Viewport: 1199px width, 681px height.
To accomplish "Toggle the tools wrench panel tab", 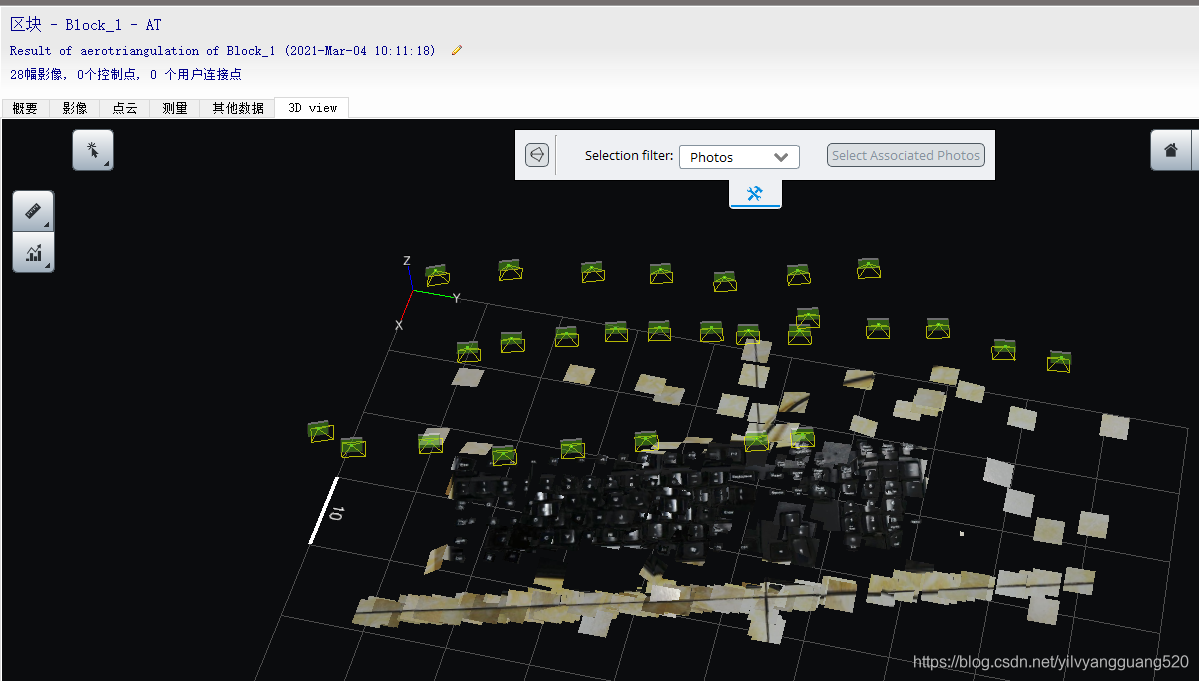I will tap(755, 193).
